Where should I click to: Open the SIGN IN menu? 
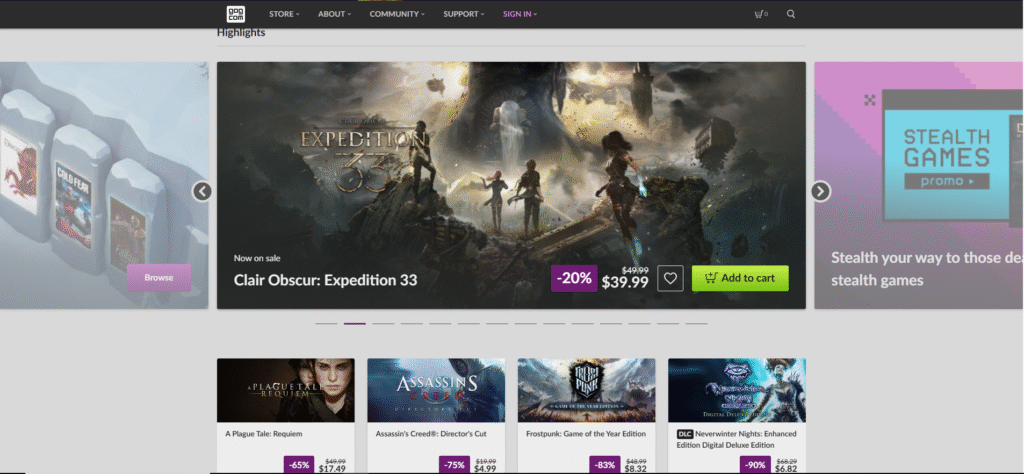[x=520, y=14]
